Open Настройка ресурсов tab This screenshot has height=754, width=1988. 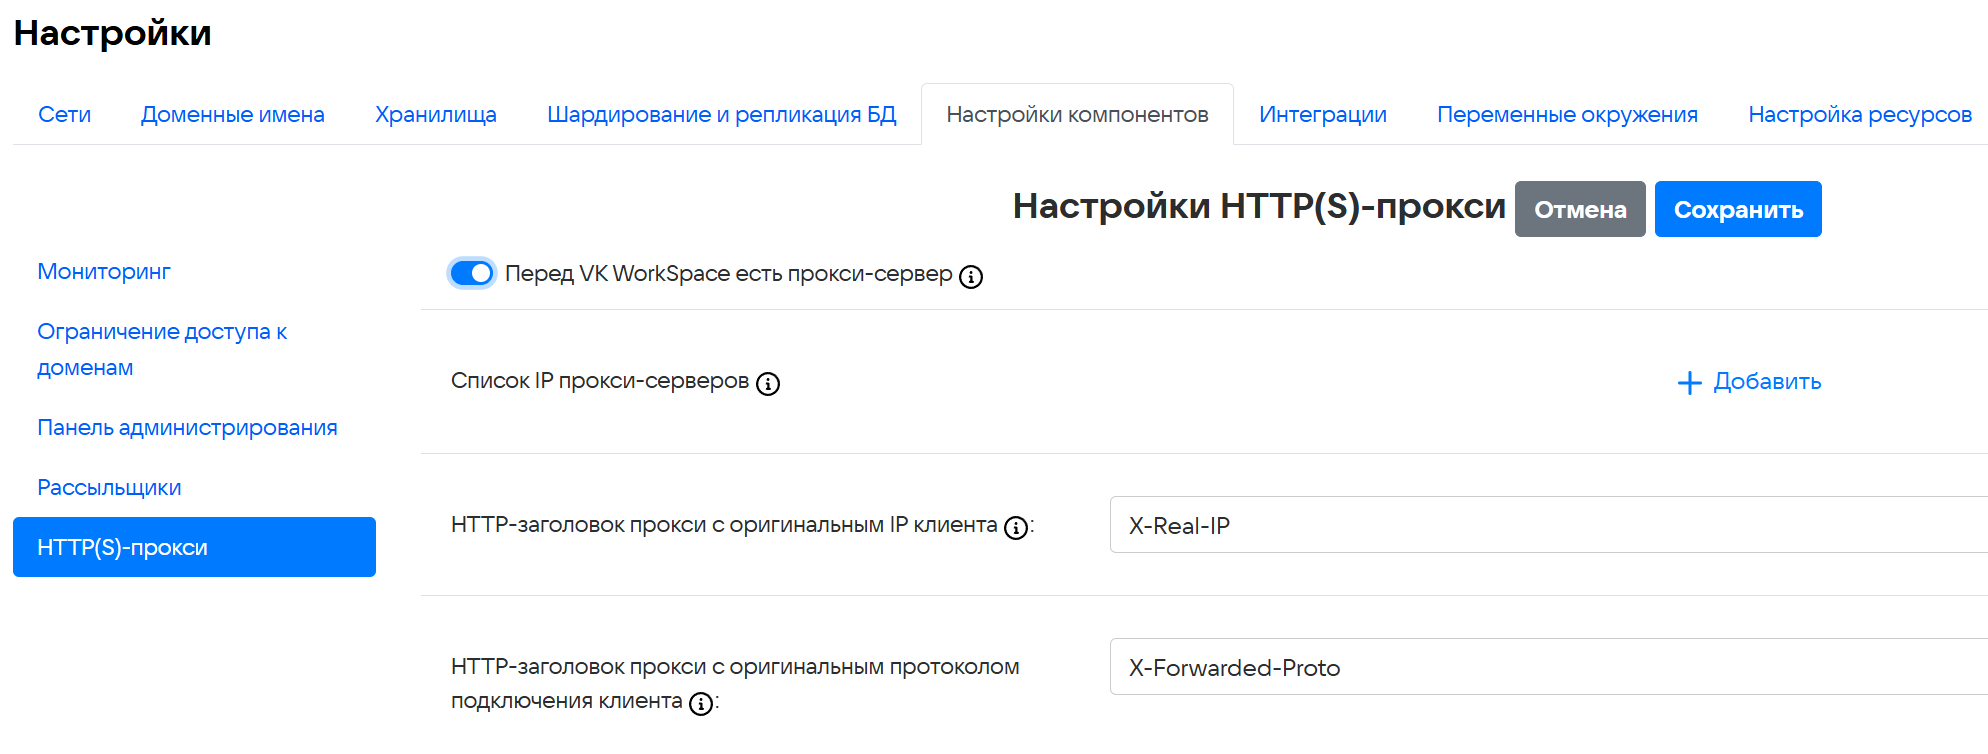[1859, 115]
